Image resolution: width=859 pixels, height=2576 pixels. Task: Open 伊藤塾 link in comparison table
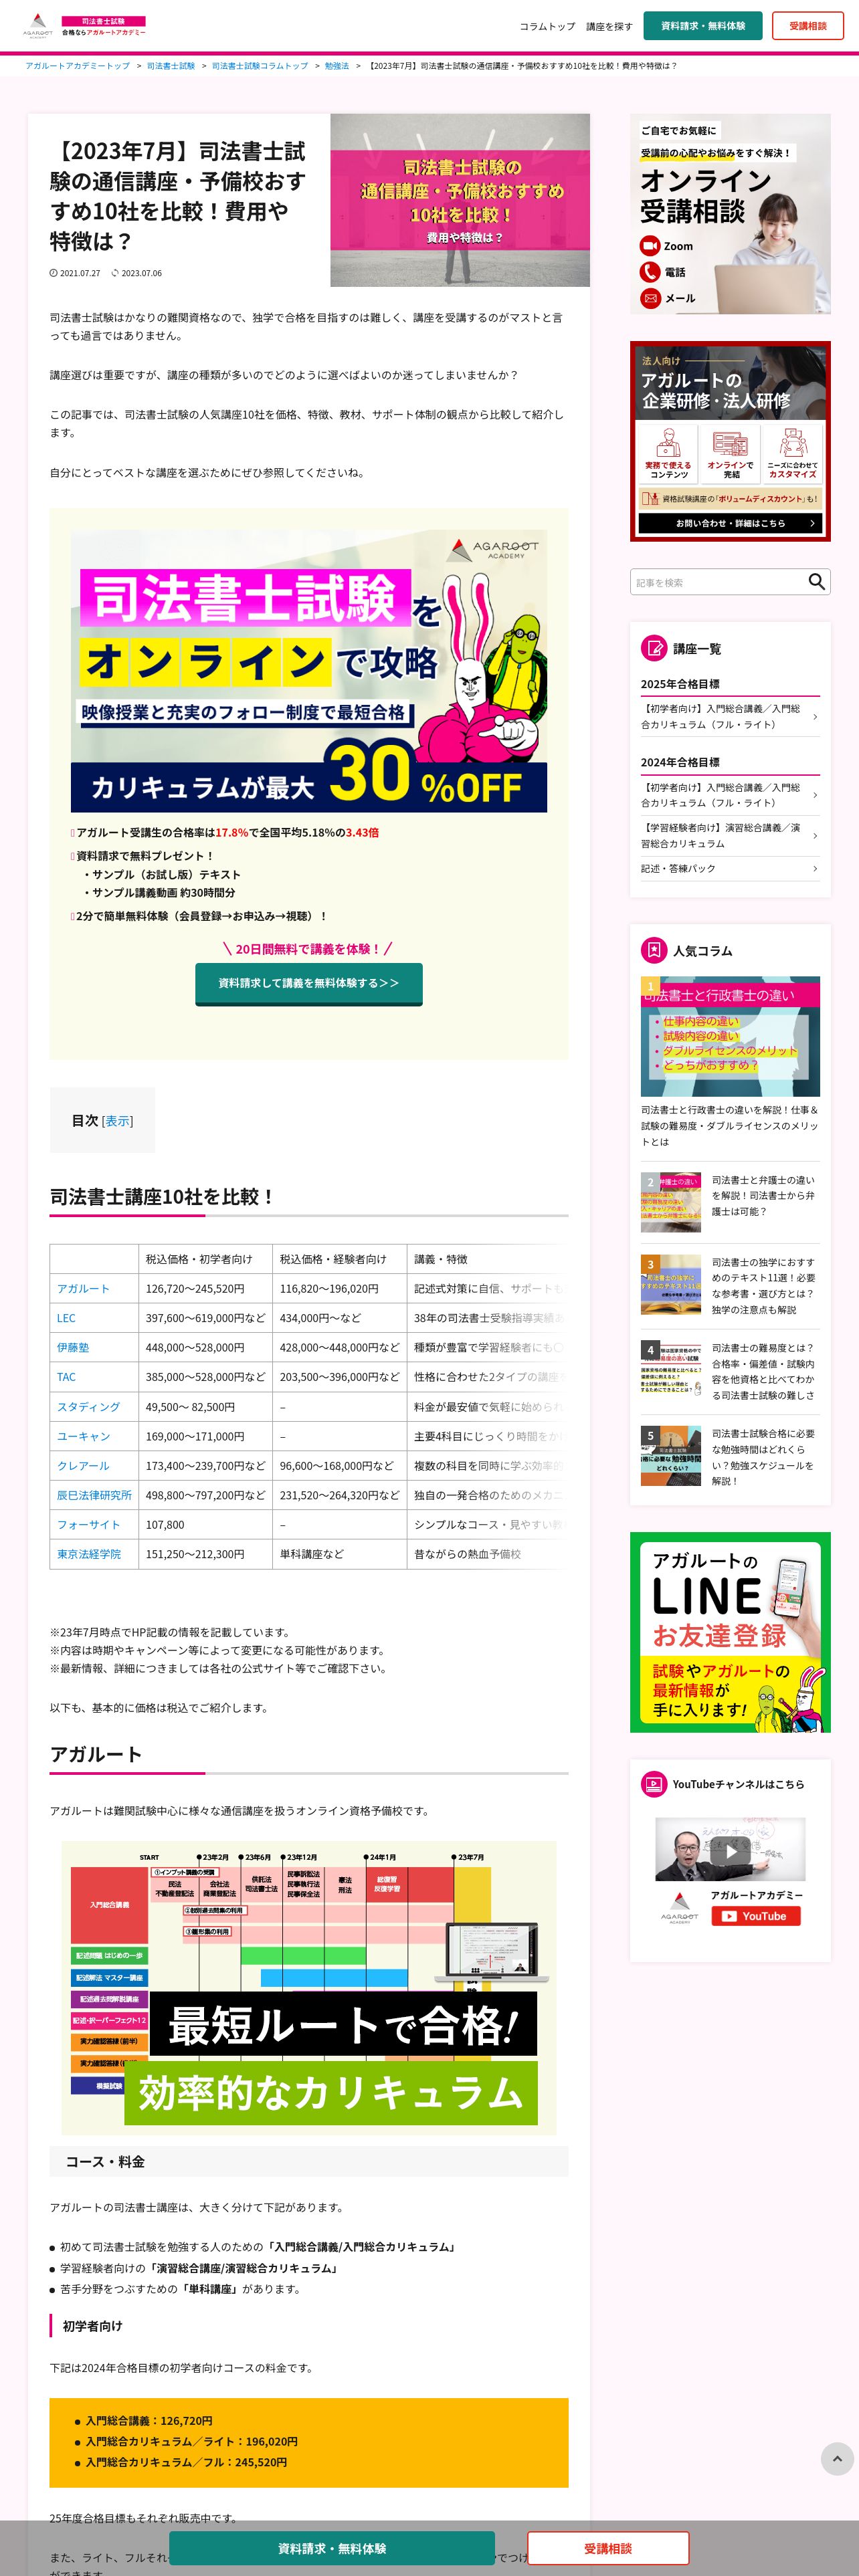[73, 1348]
